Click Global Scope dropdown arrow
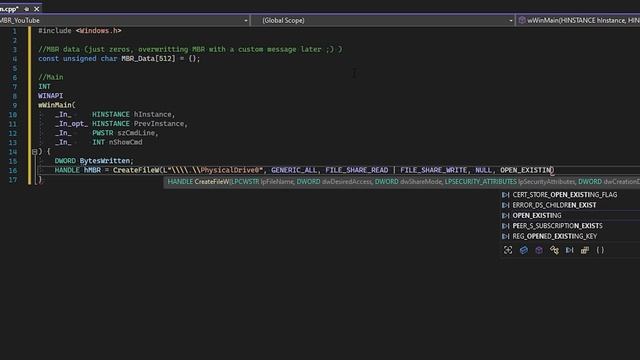The image size is (640, 360). (x=510, y=20)
